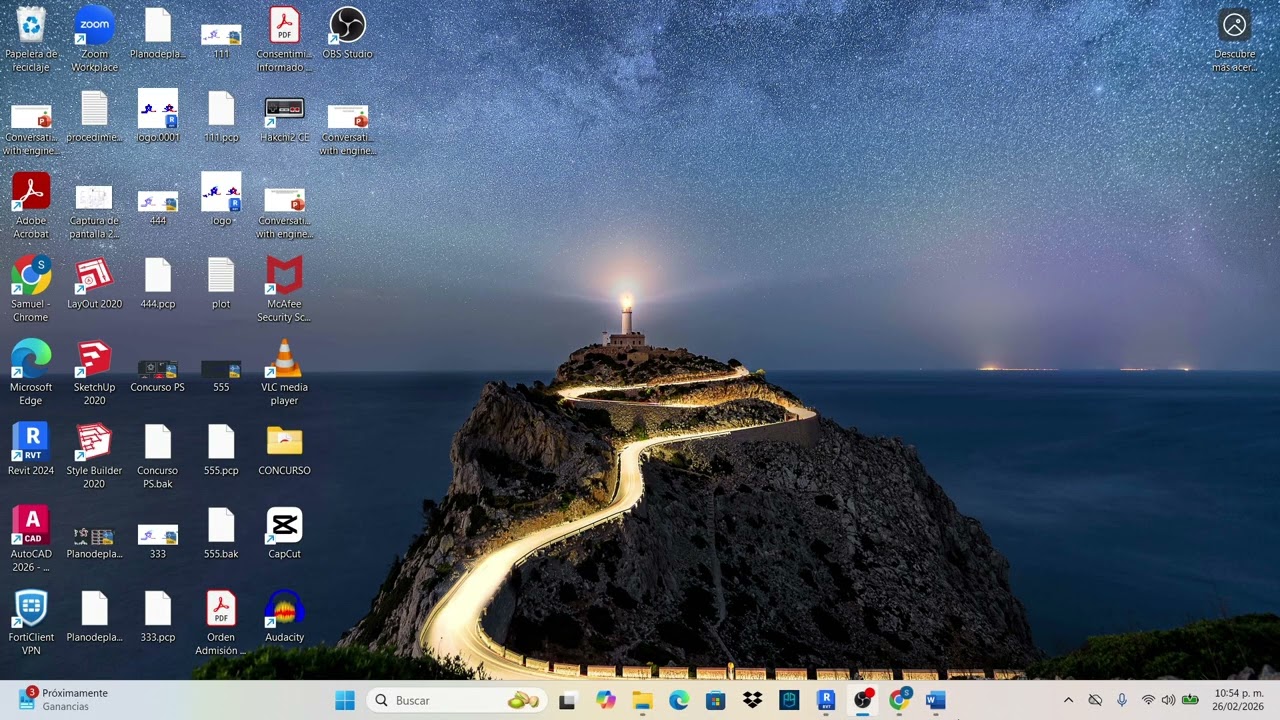
Task: Open Microsoft Edge desktop shortcut
Action: pos(31,372)
